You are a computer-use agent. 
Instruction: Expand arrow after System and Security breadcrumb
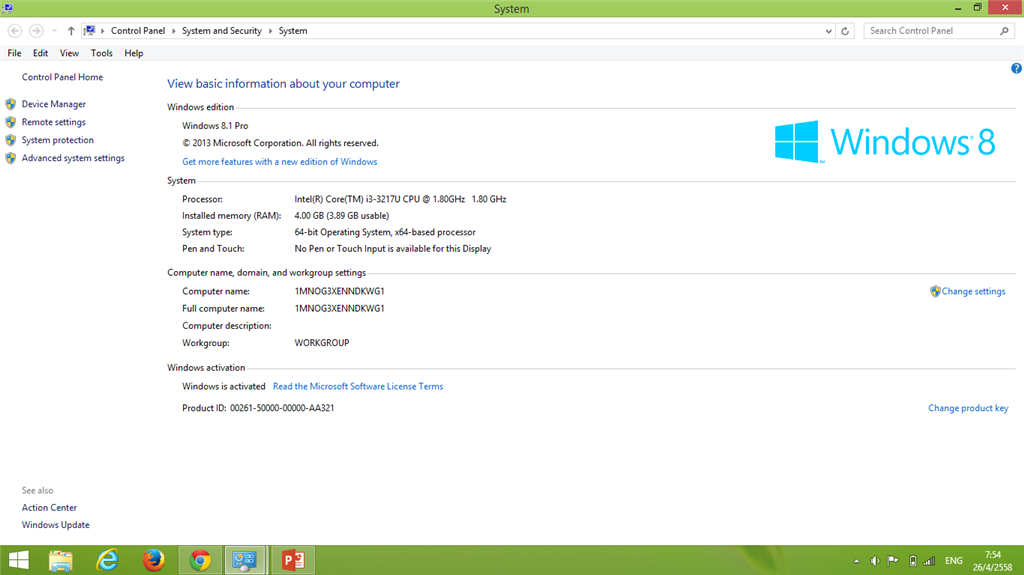coord(270,31)
